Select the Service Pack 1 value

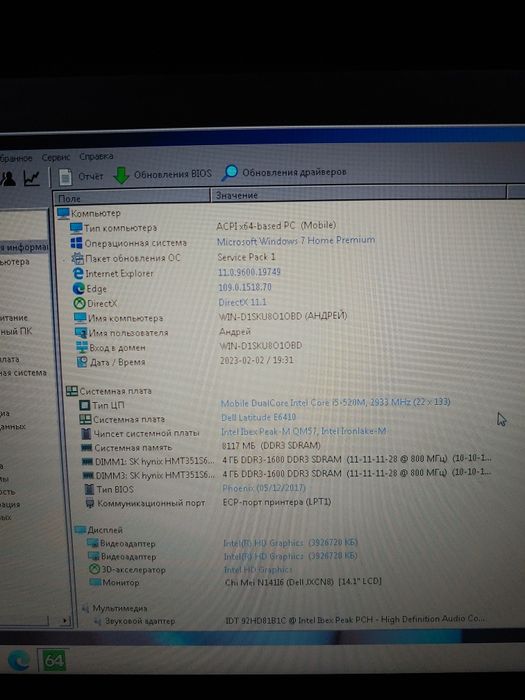pos(246,257)
